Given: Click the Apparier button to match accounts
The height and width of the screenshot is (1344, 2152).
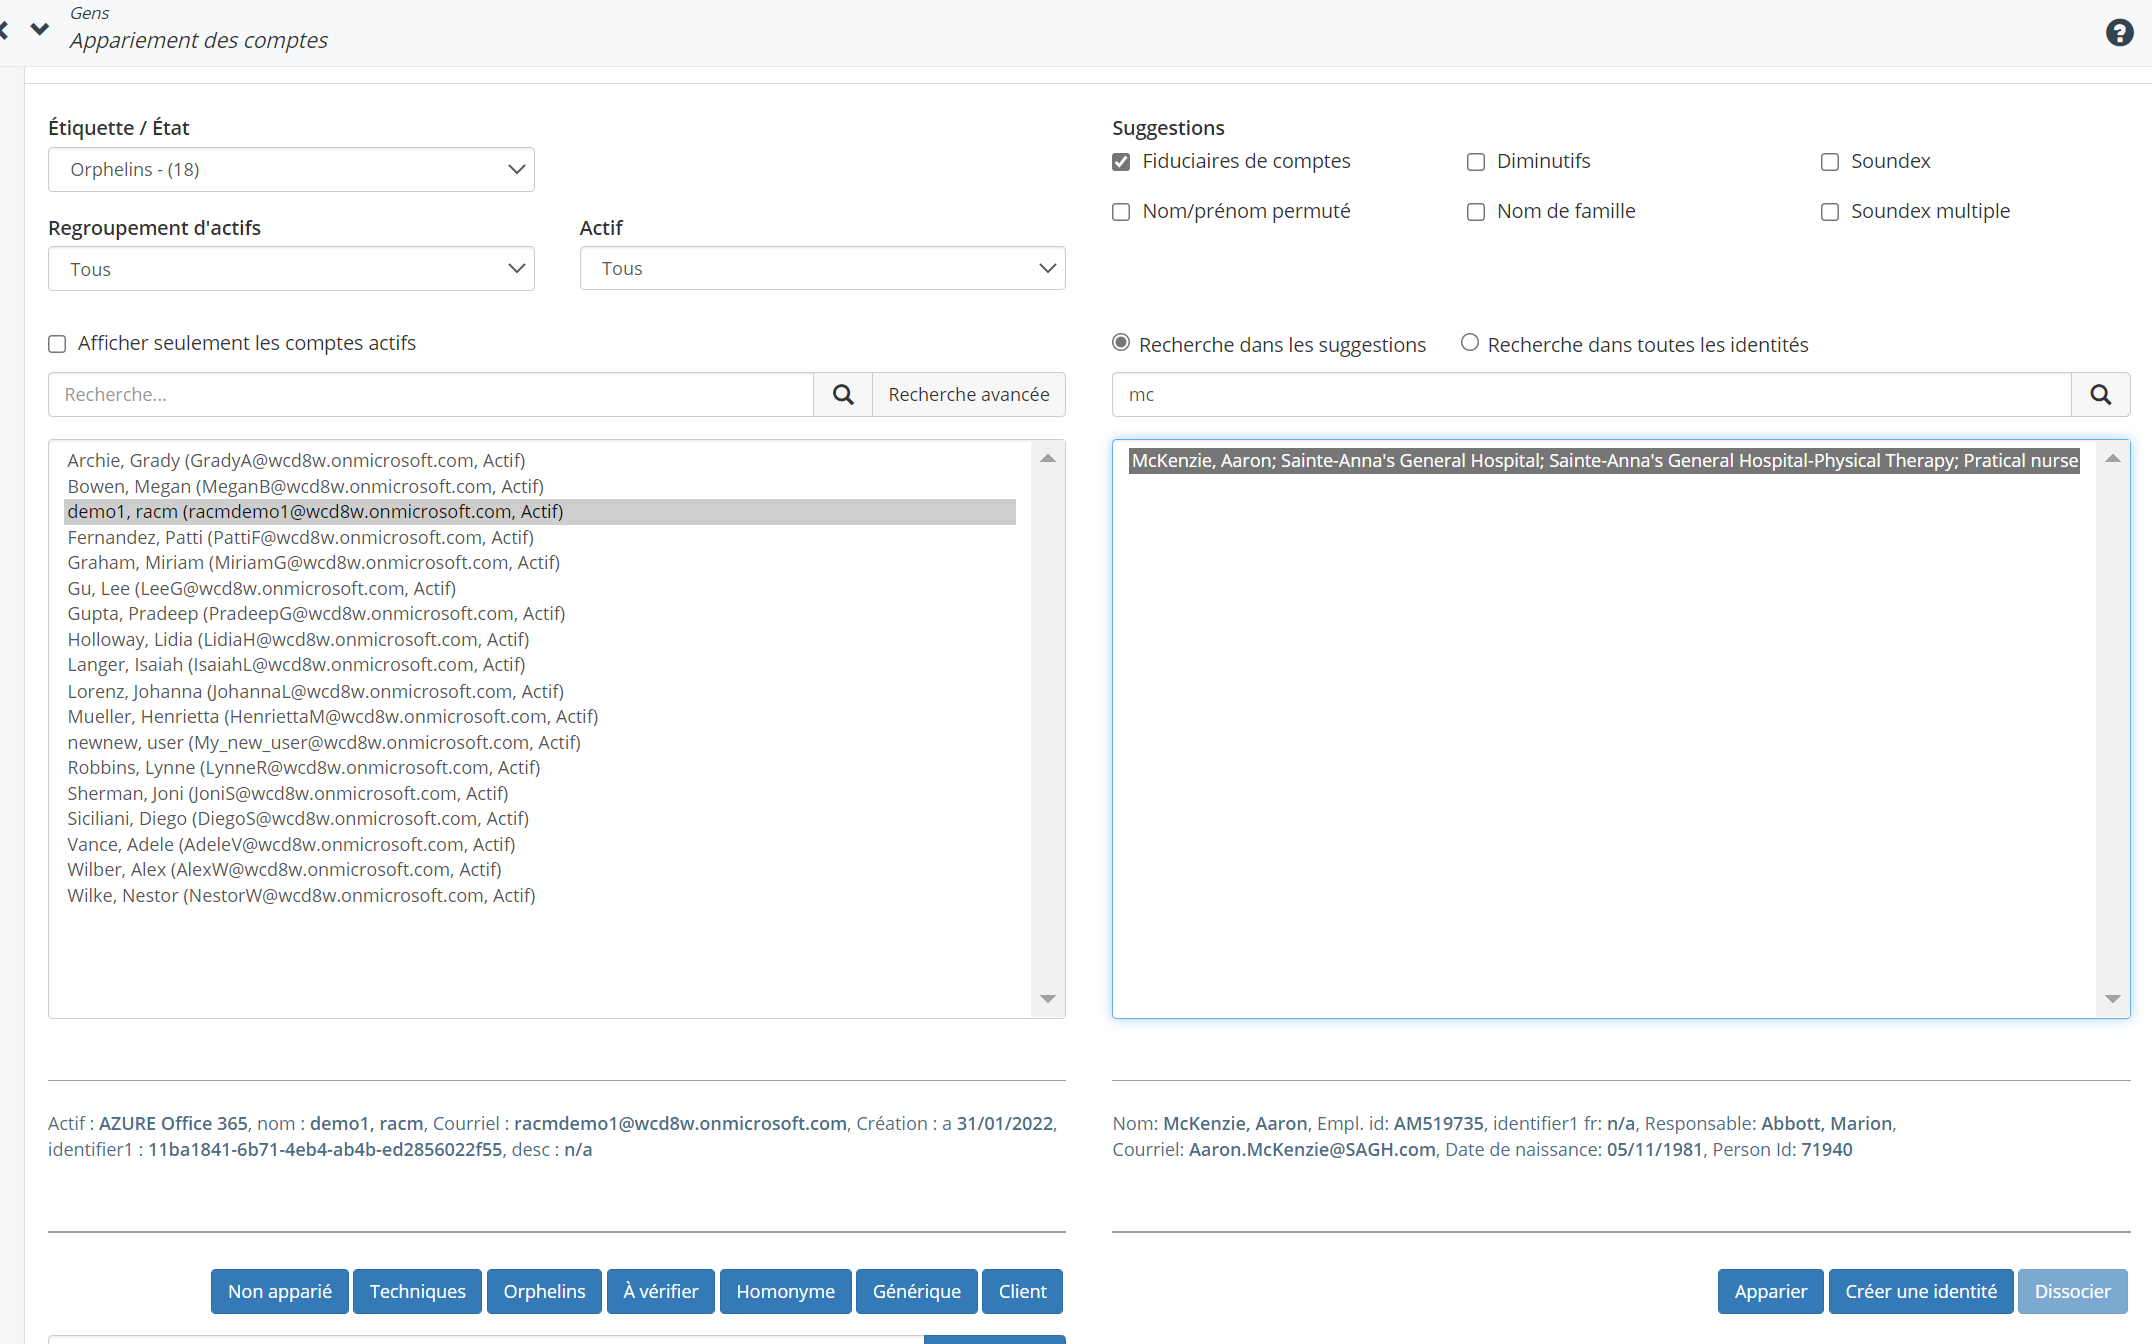Looking at the screenshot, I should pyautogui.click(x=1768, y=1290).
